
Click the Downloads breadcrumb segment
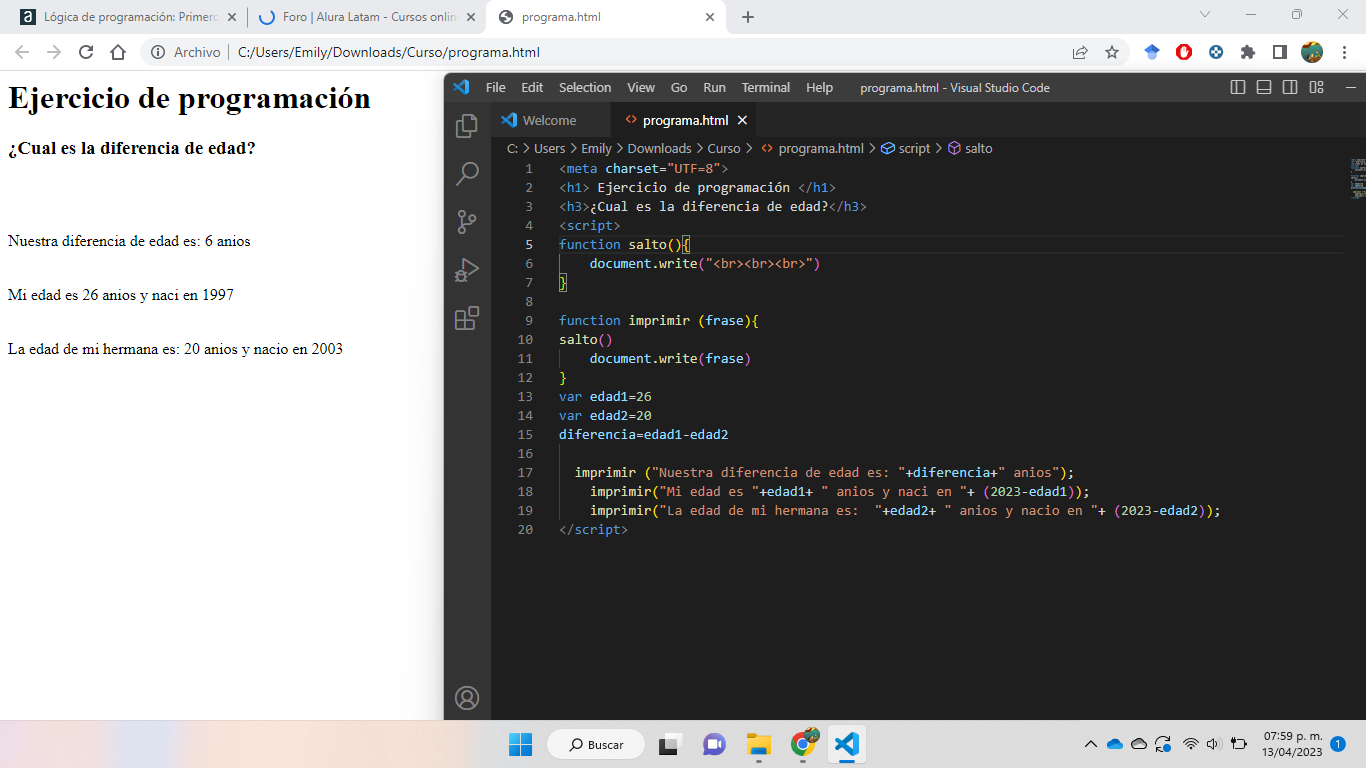(x=659, y=148)
